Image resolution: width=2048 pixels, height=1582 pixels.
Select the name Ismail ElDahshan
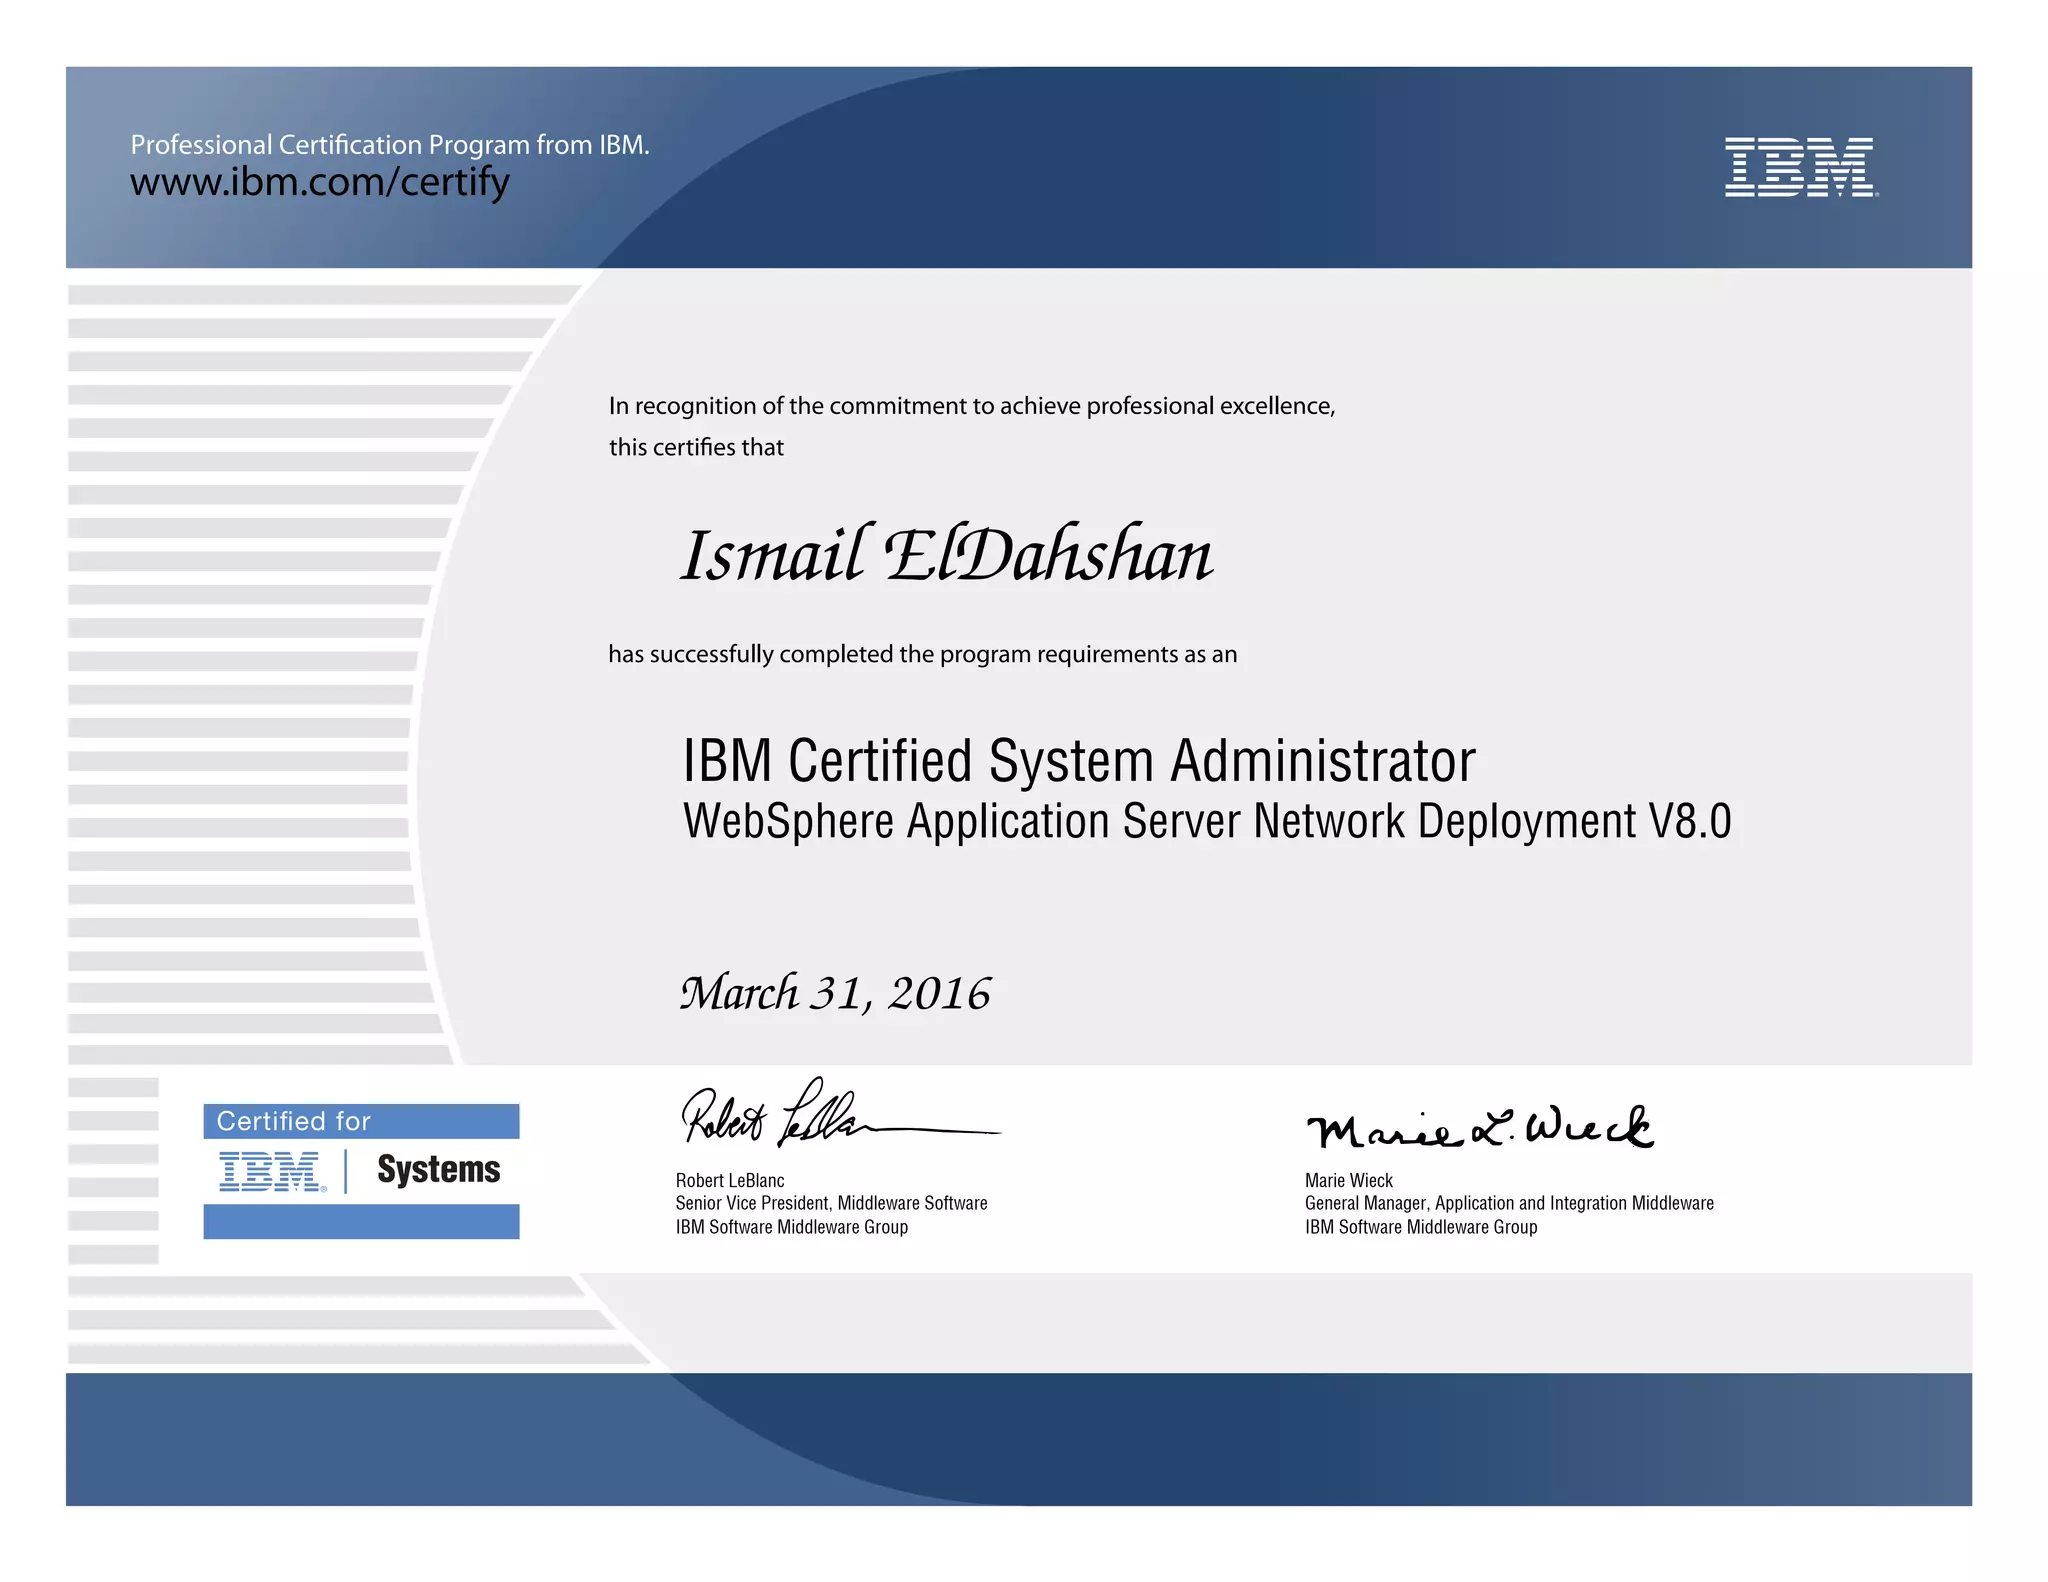[x=946, y=555]
